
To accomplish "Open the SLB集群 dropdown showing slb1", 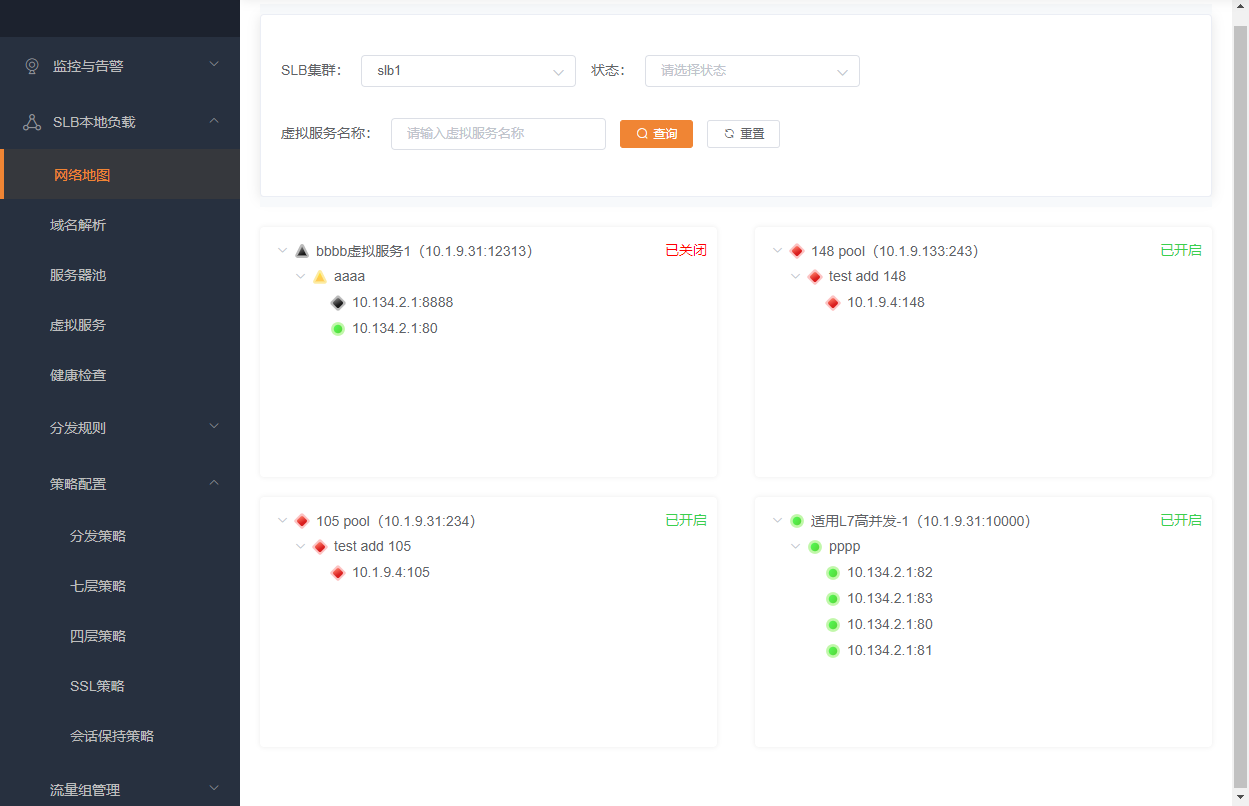I will [468, 71].
